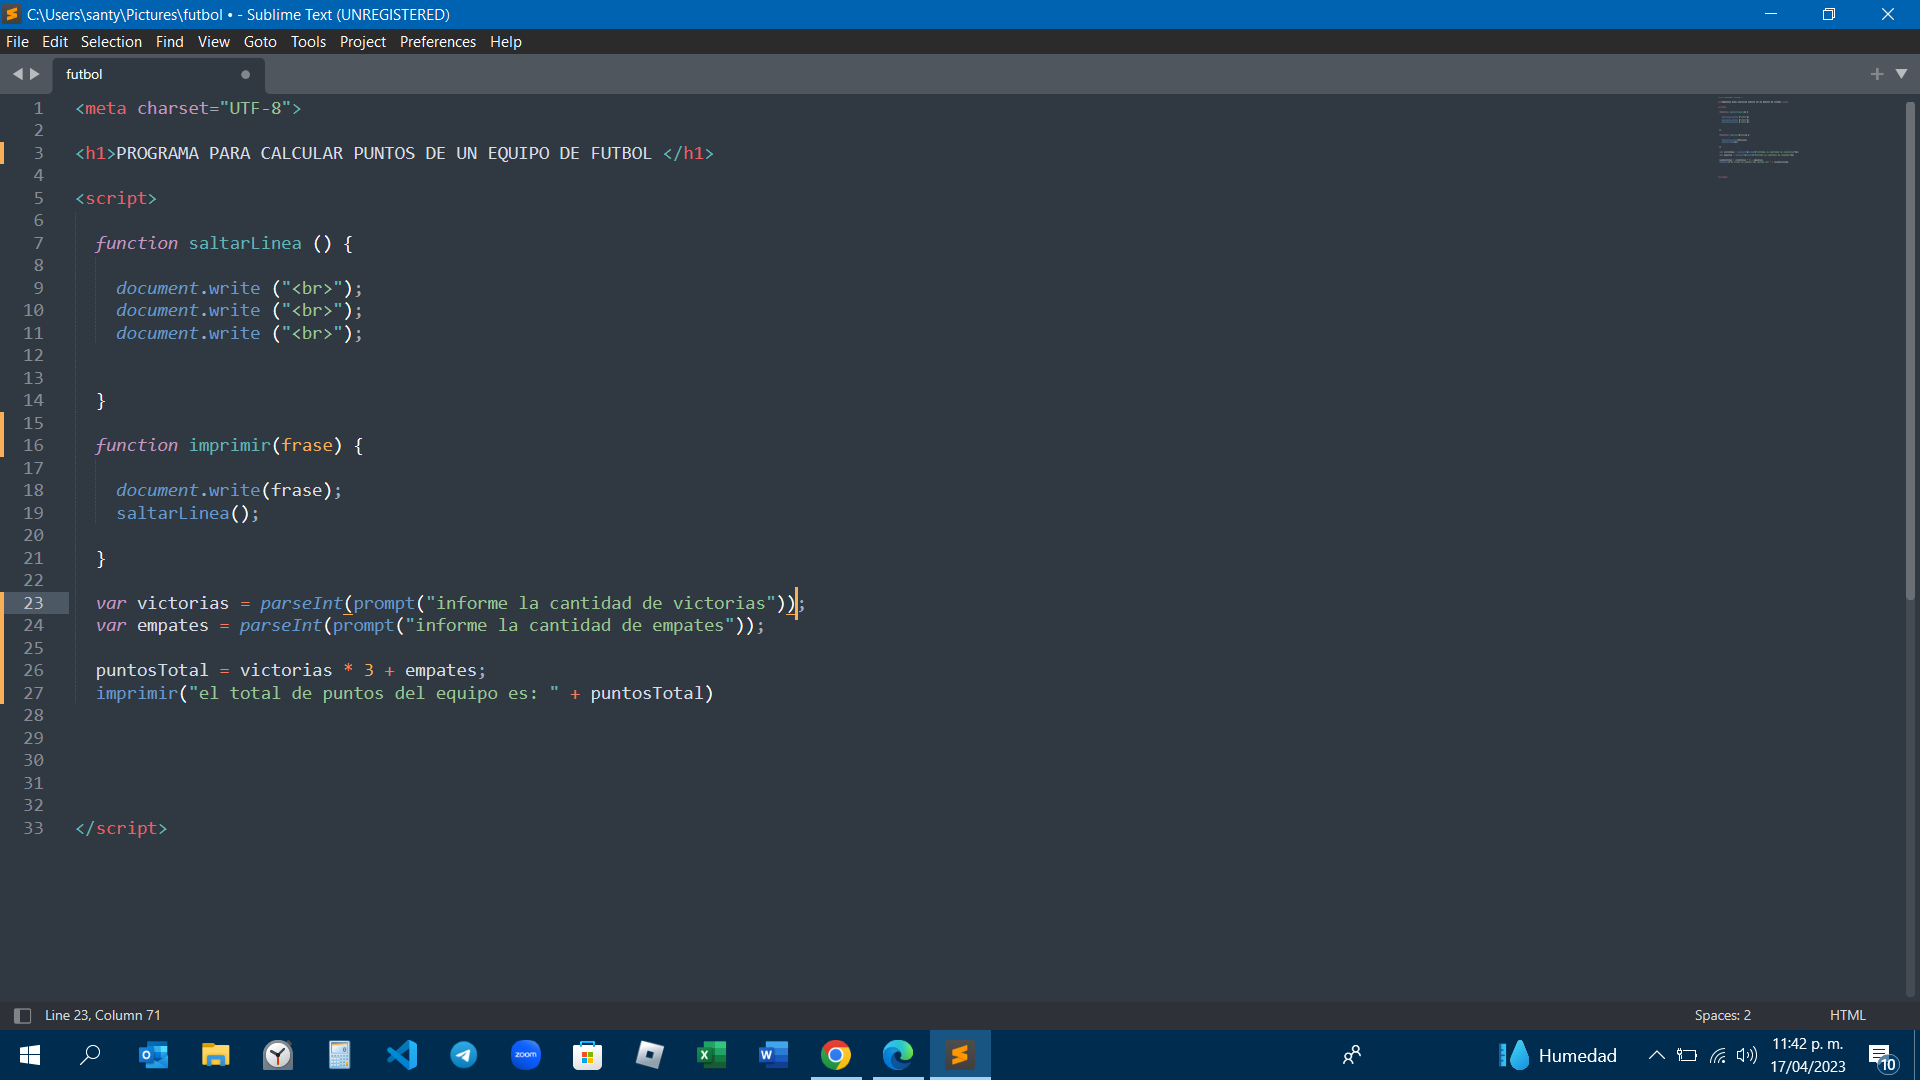Screen dimensions: 1920x1080
Task: Open the View menu
Action: click(214, 42)
